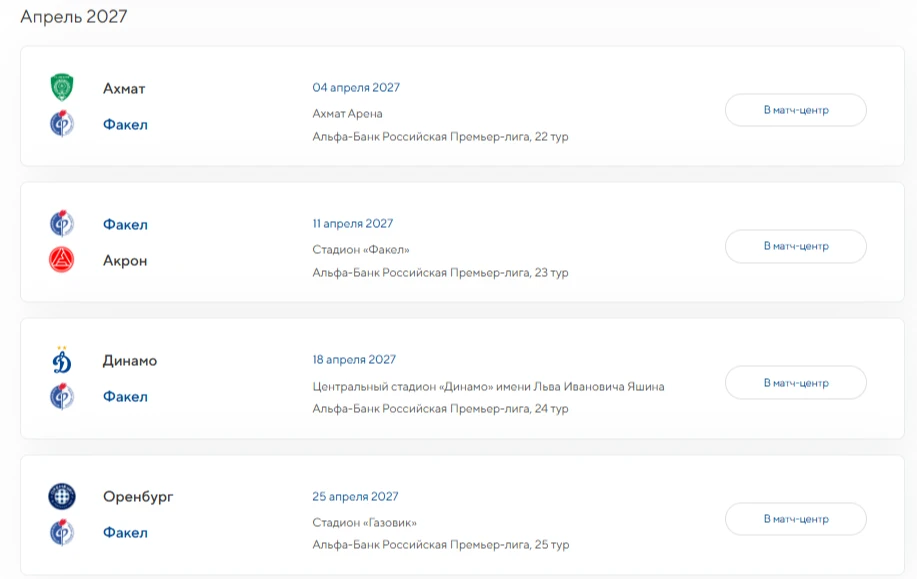Image resolution: width=917 pixels, height=579 pixels.
Task: Click Факел name in the Akron match card
Action: [x=125, y=225]
